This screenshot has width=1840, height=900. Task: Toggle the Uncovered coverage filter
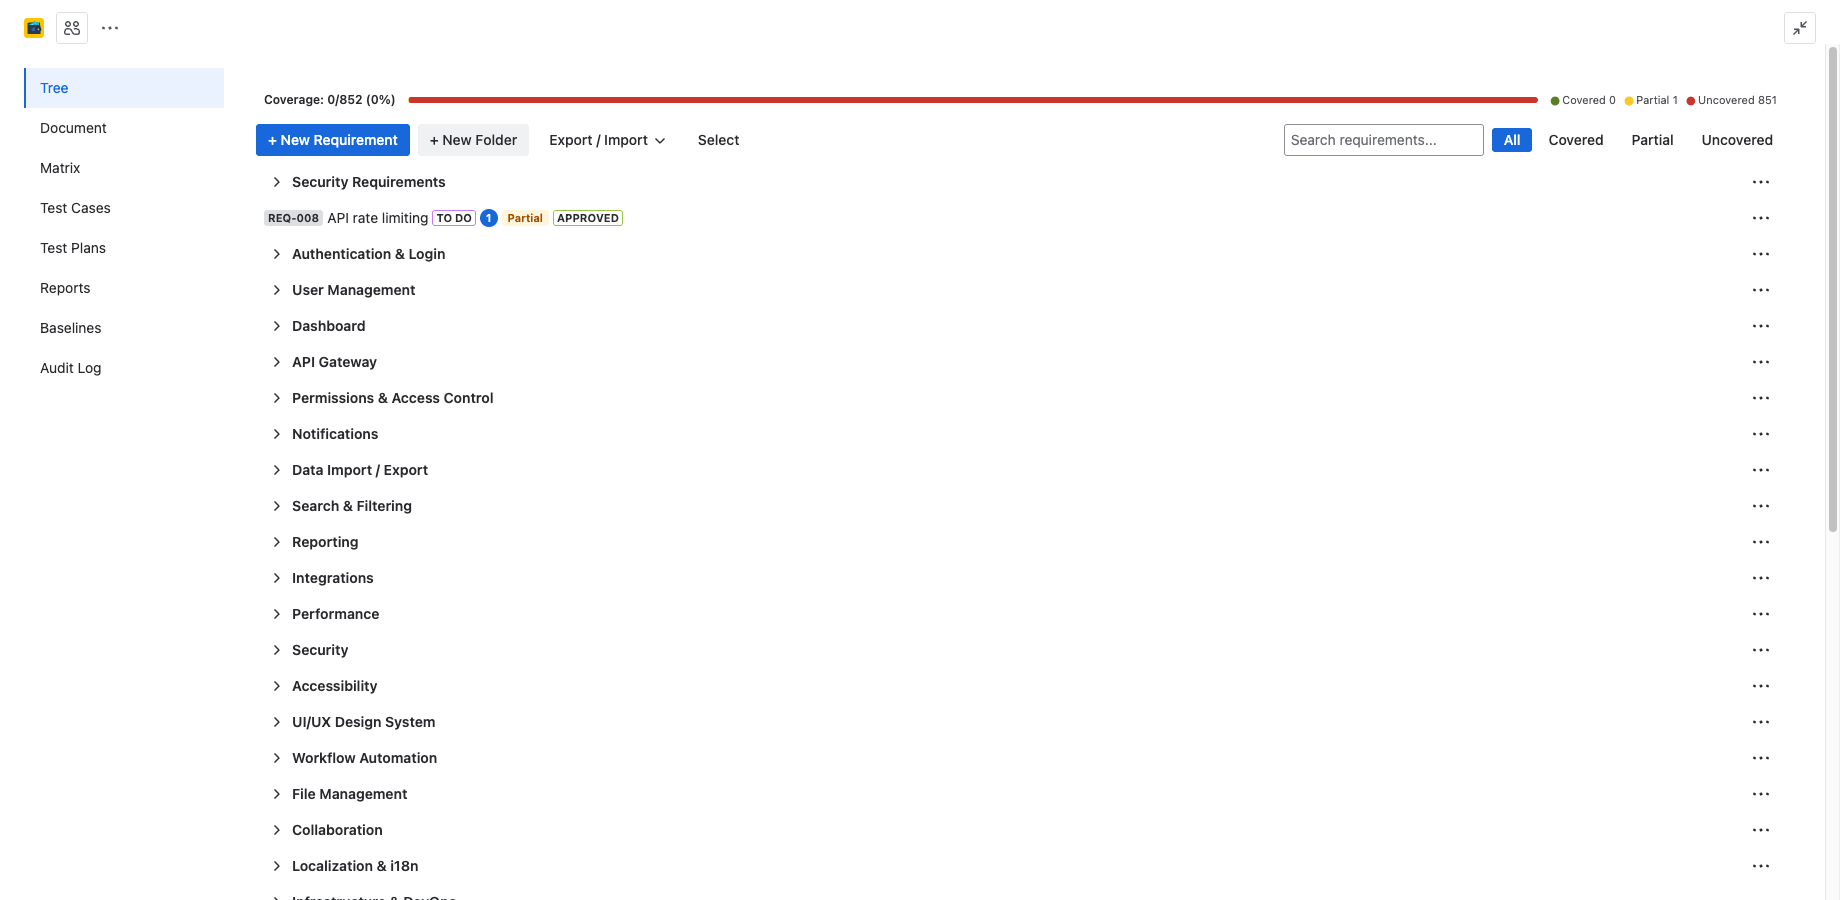[1736, 140]
